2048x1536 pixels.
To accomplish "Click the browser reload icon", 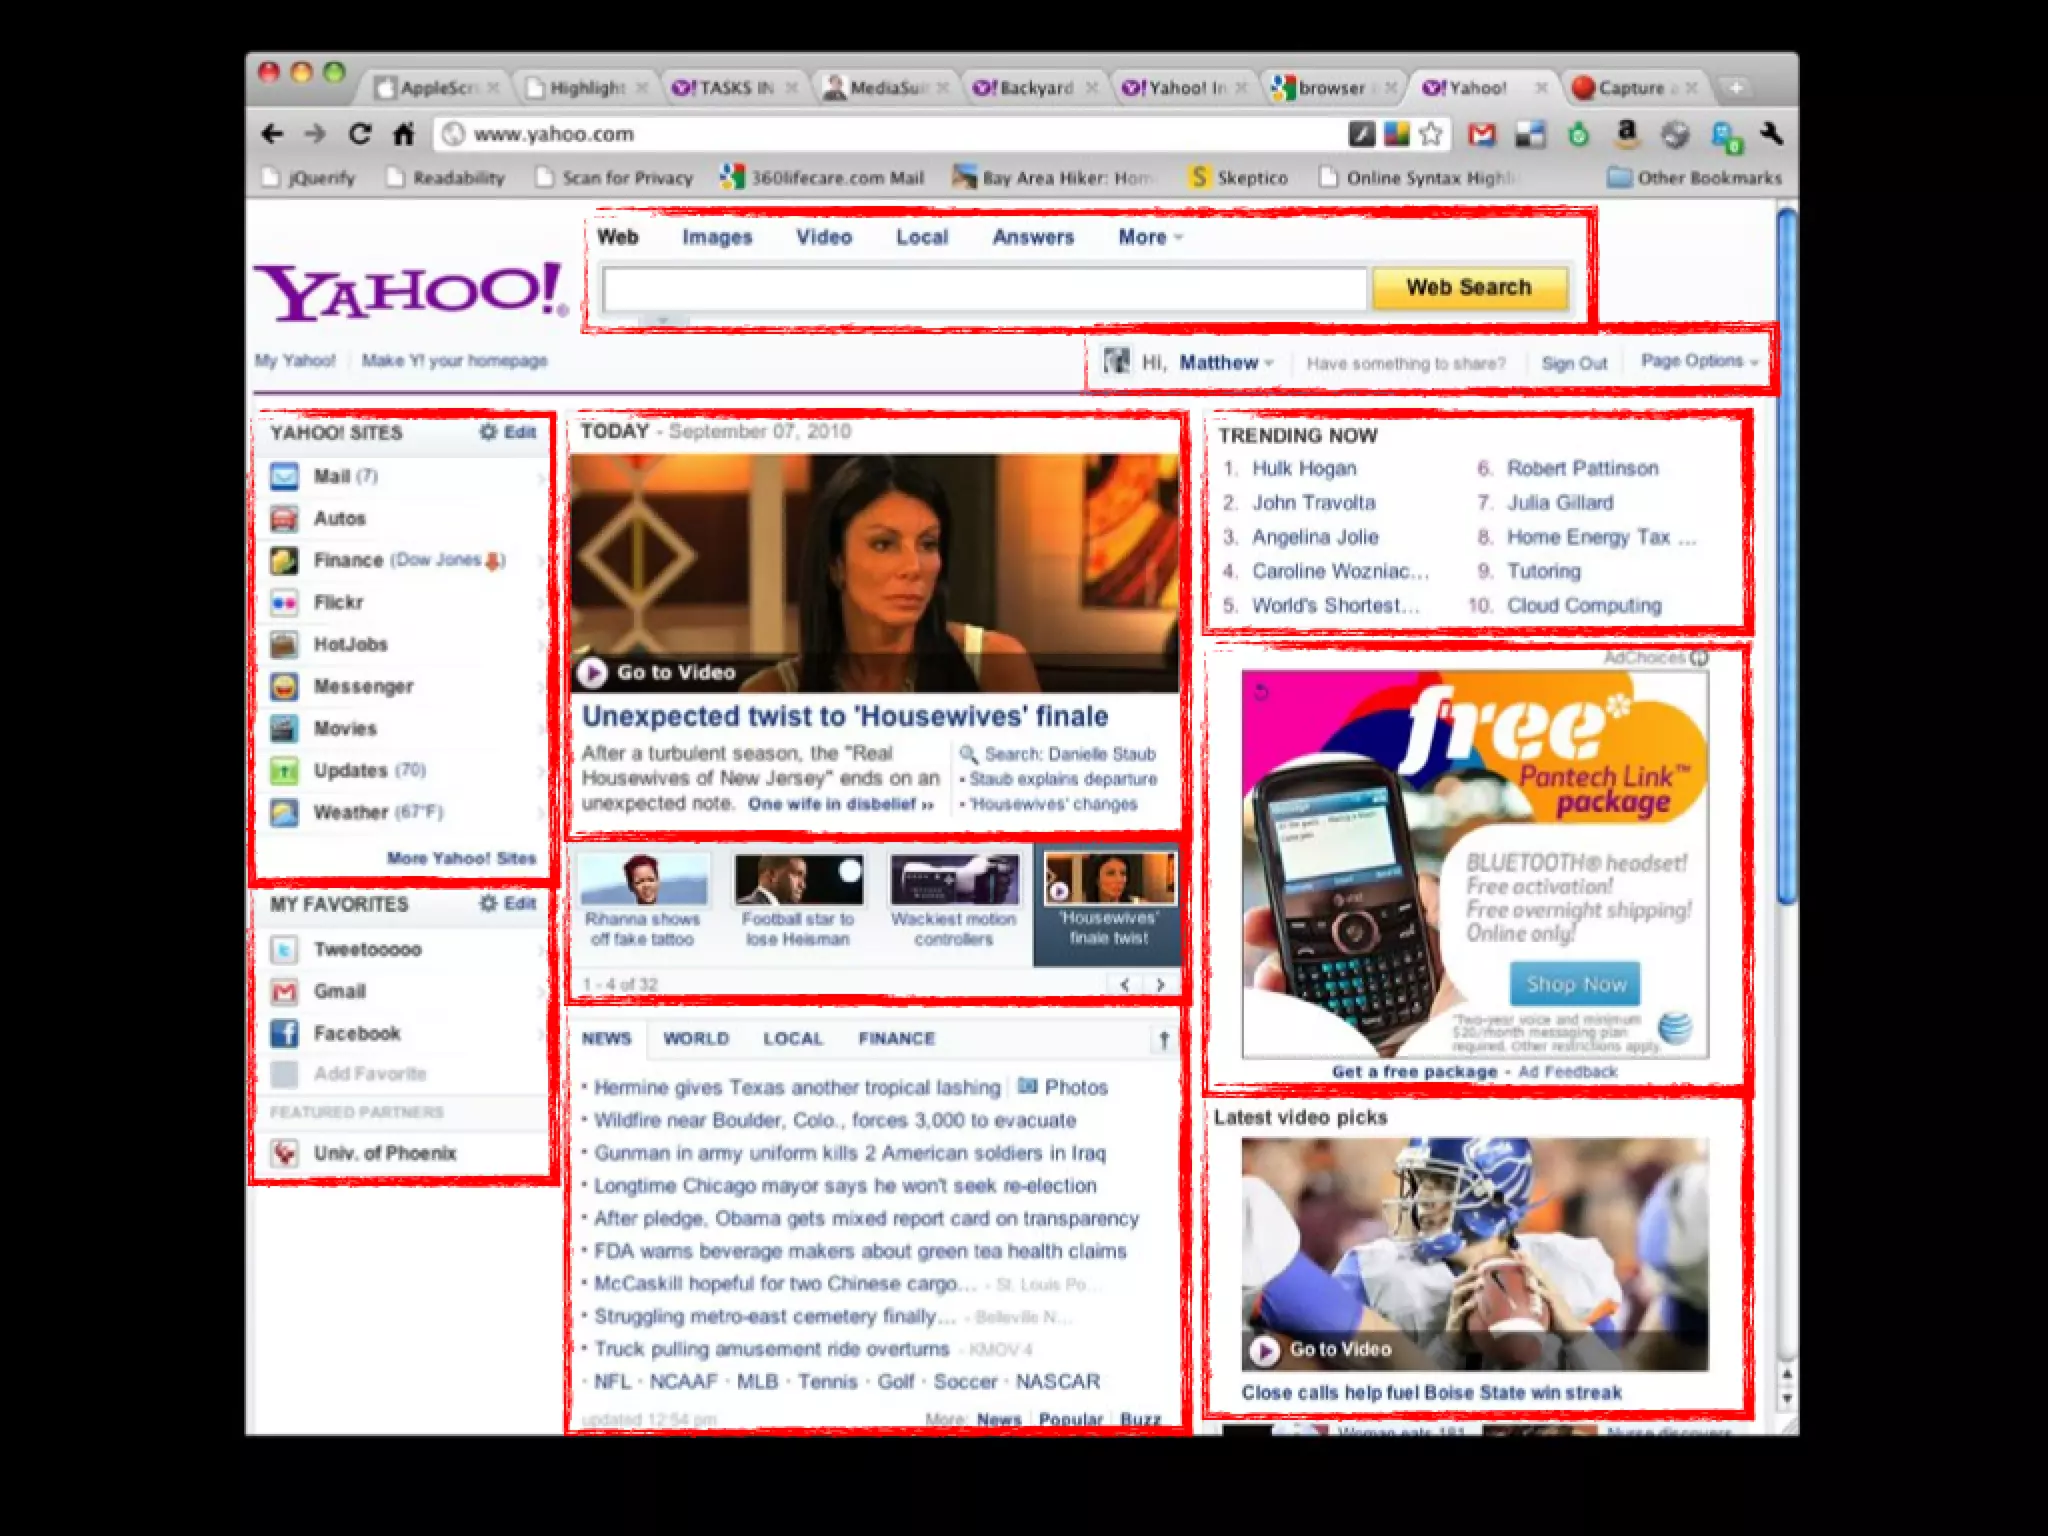I will pos(359,134).
